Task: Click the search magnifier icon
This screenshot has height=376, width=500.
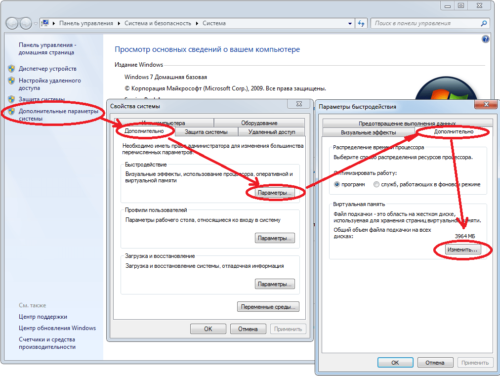Action: [x=484, y=23]
